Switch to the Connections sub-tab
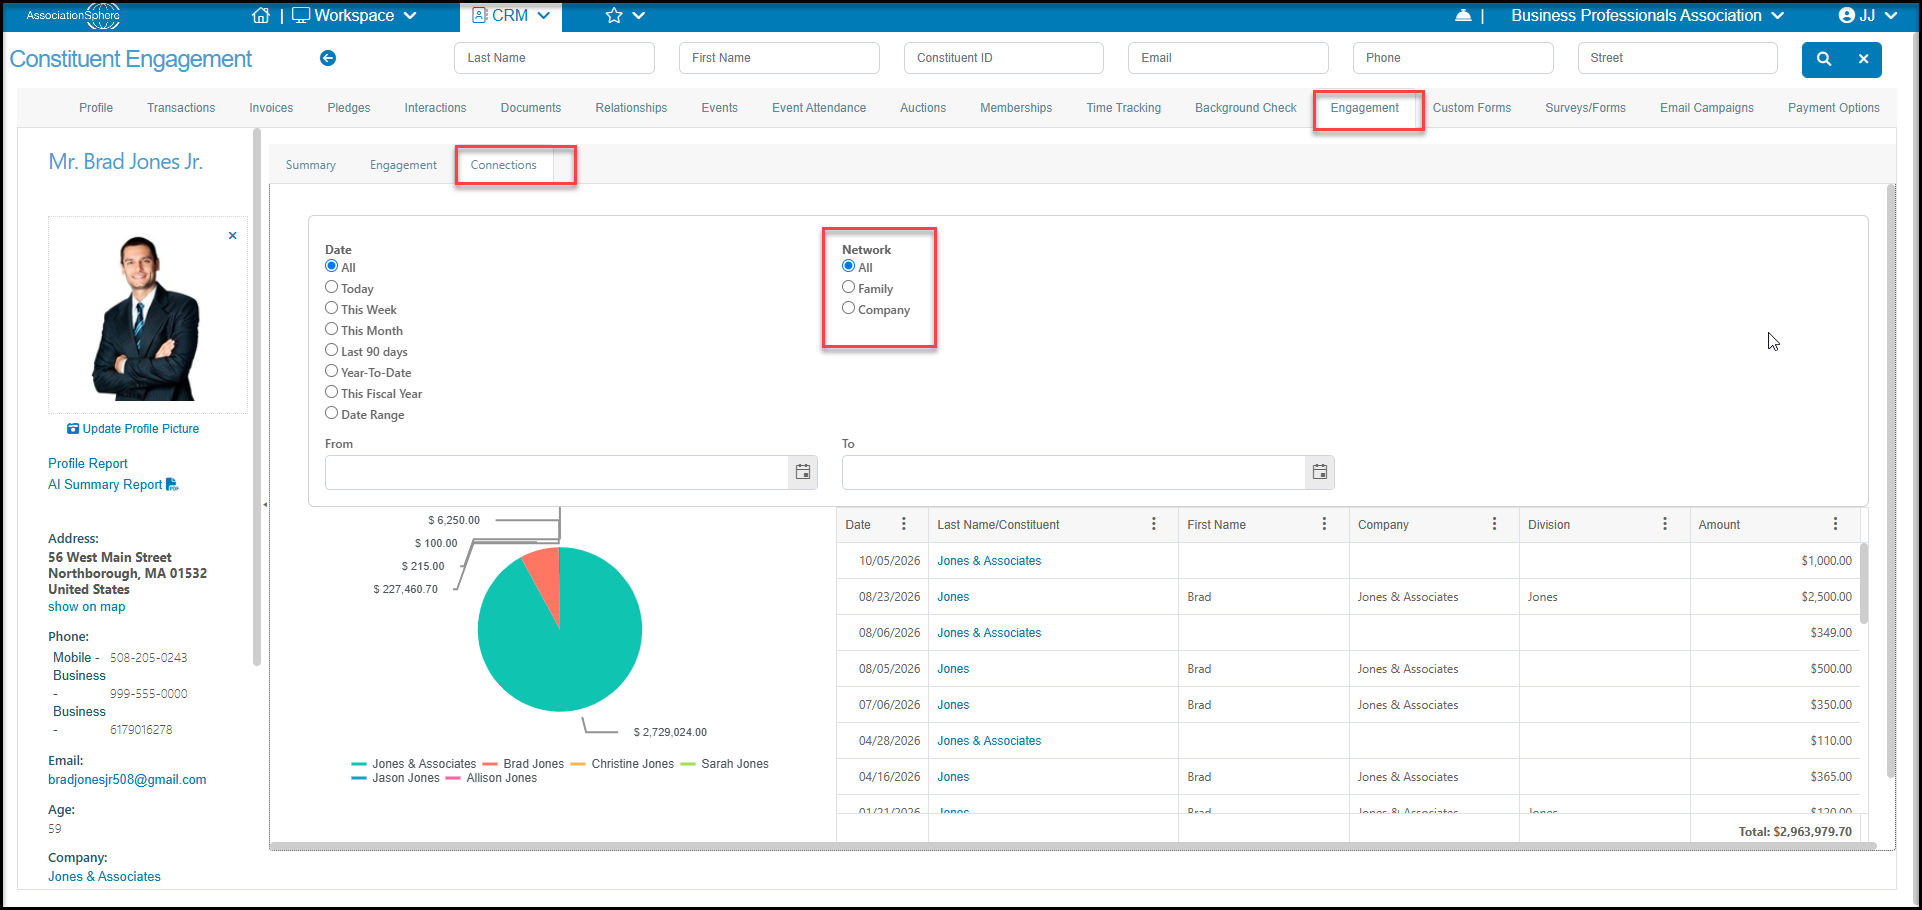 pos(504,165)
